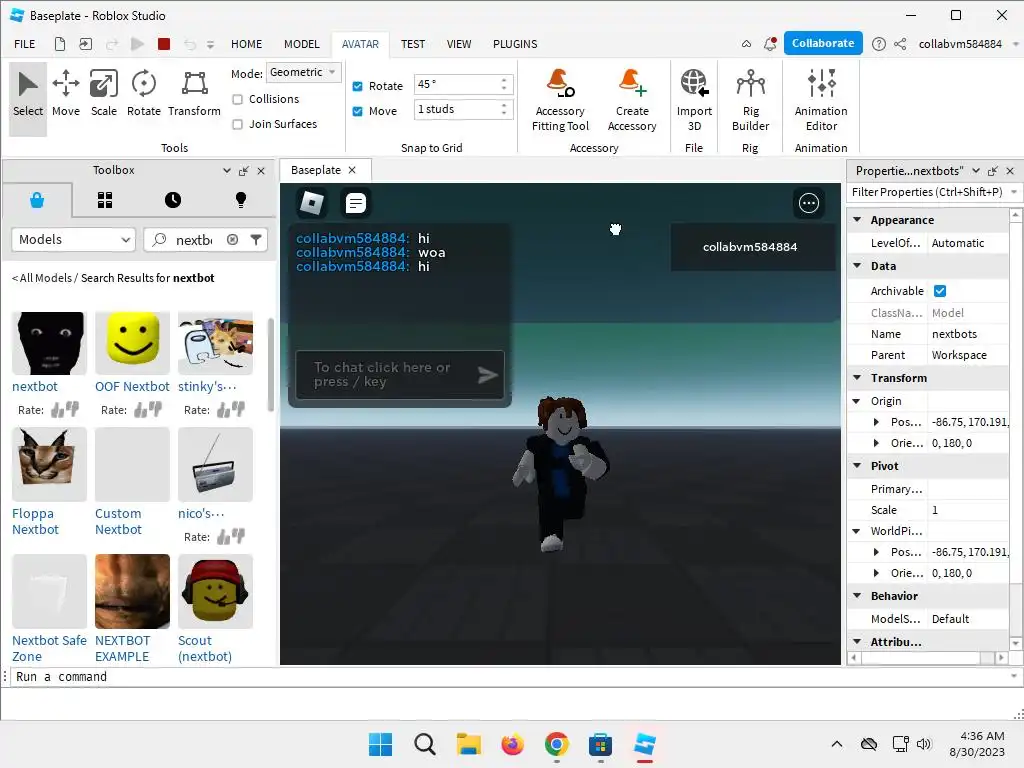Screen dimensions: 1024x768
Task: Collapse the Behavior section
Action: pos(857,596)
